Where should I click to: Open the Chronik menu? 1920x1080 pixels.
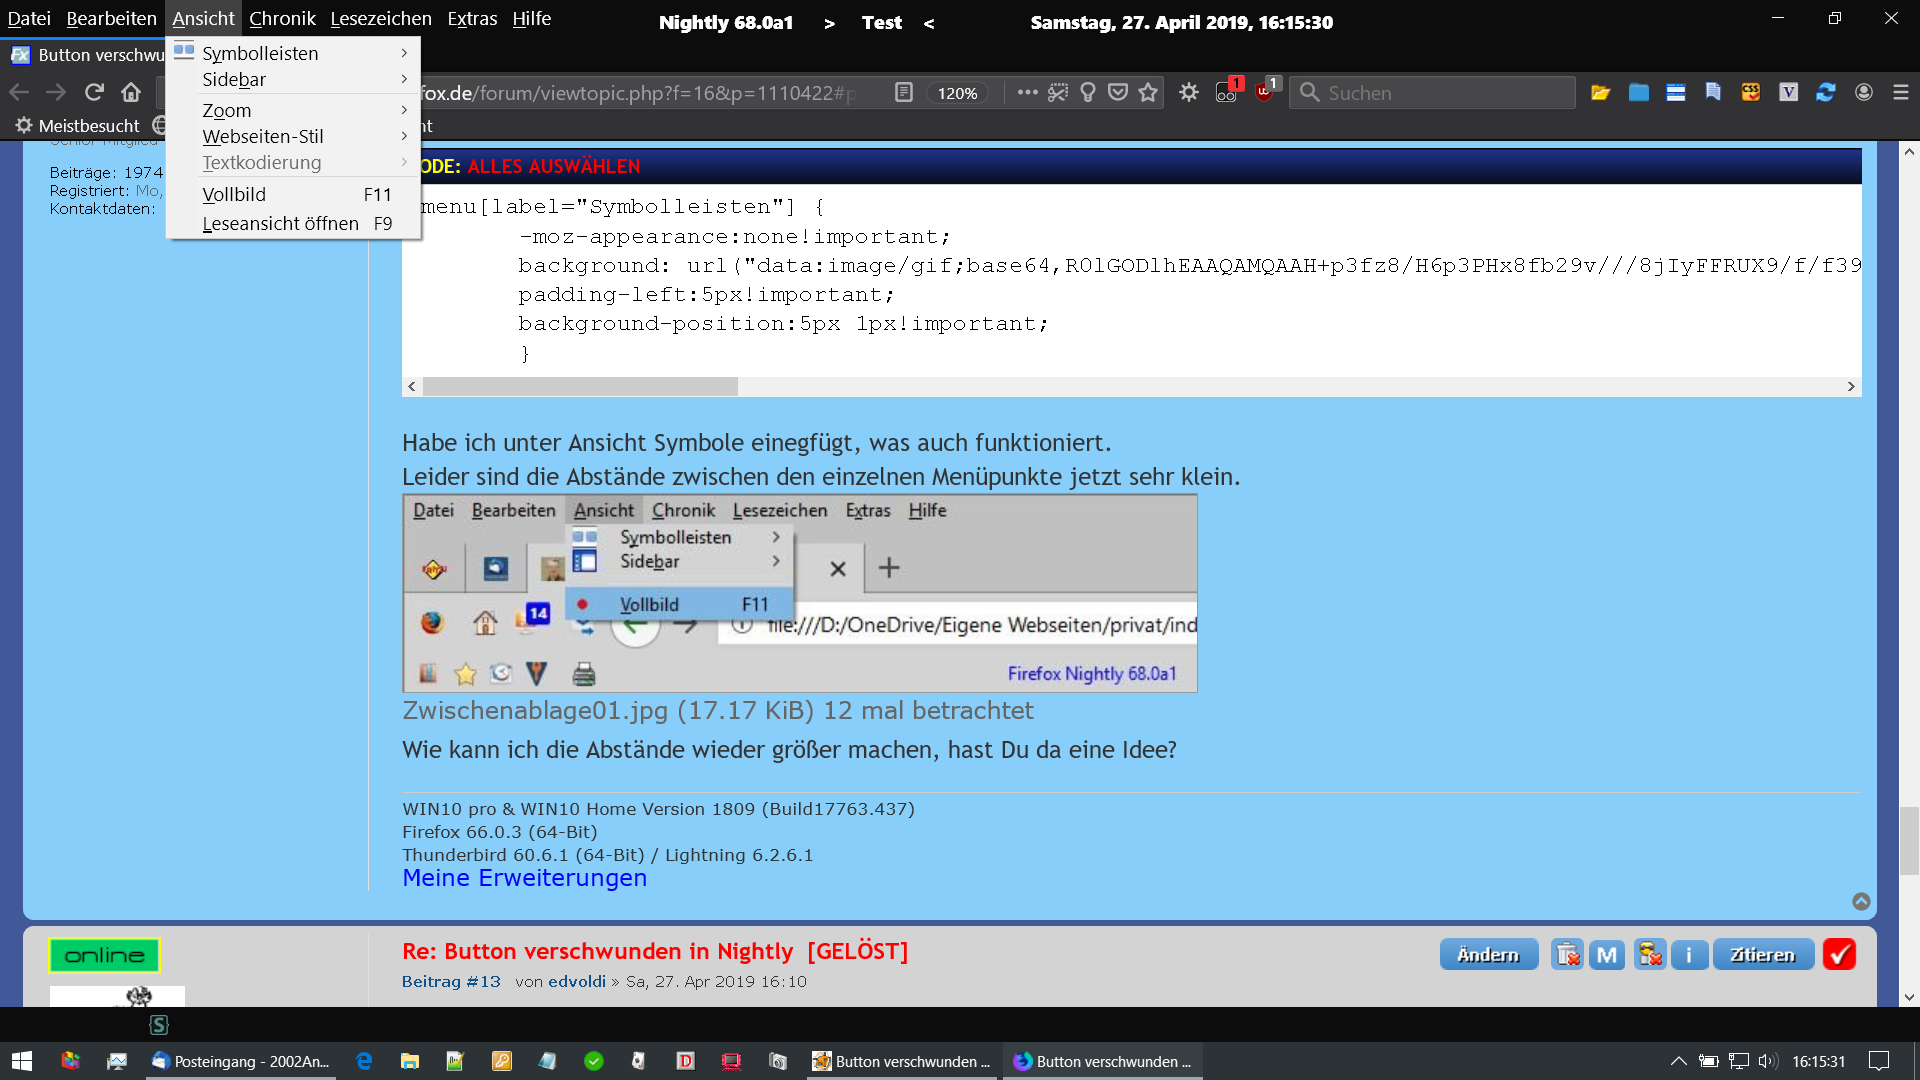[x=282, y=18]
